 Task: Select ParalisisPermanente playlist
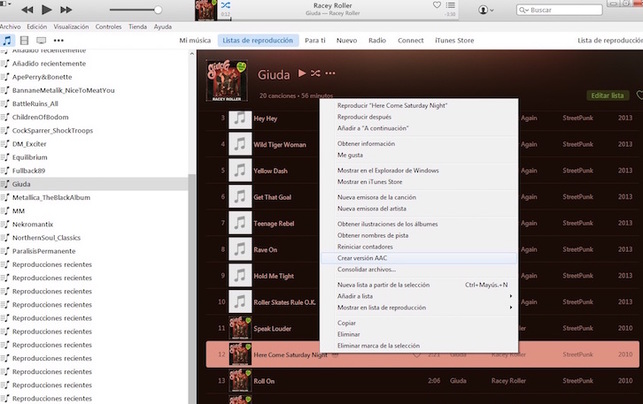point(43,251)
